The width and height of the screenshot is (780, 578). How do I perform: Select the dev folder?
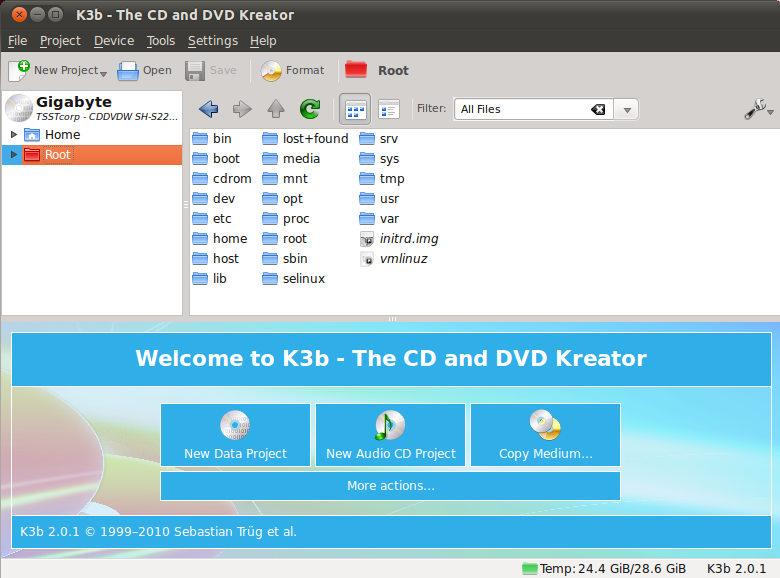(214, 198)
